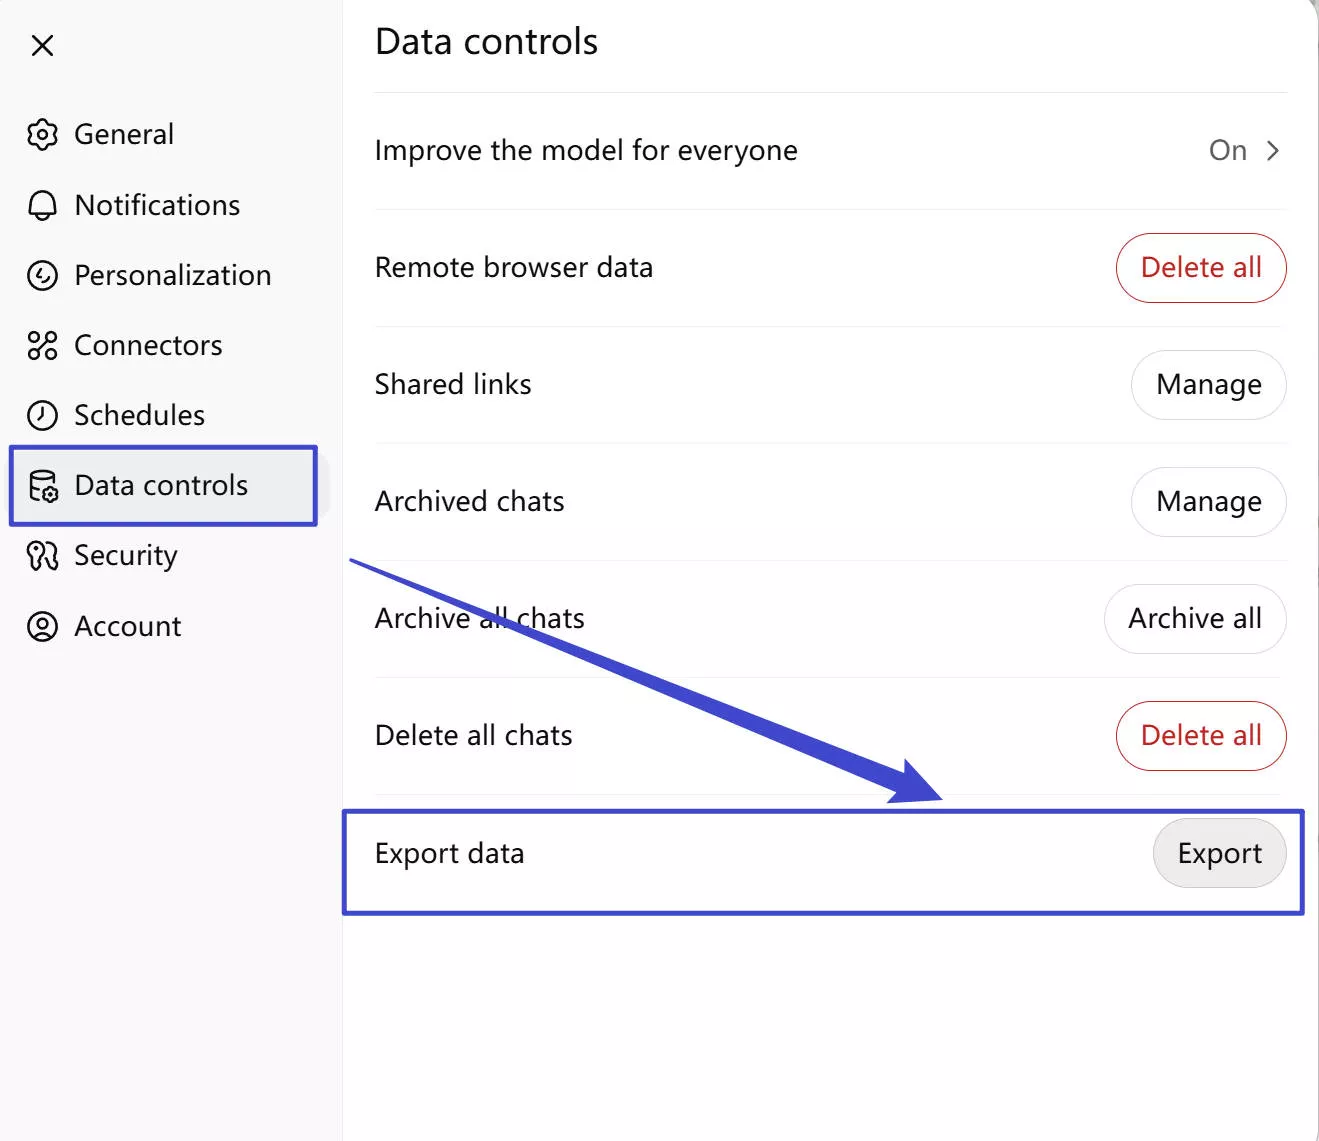This screenshot has height=1141, width=1319.
Task: Delete all remote browser data
Action: pos(1200,268)
